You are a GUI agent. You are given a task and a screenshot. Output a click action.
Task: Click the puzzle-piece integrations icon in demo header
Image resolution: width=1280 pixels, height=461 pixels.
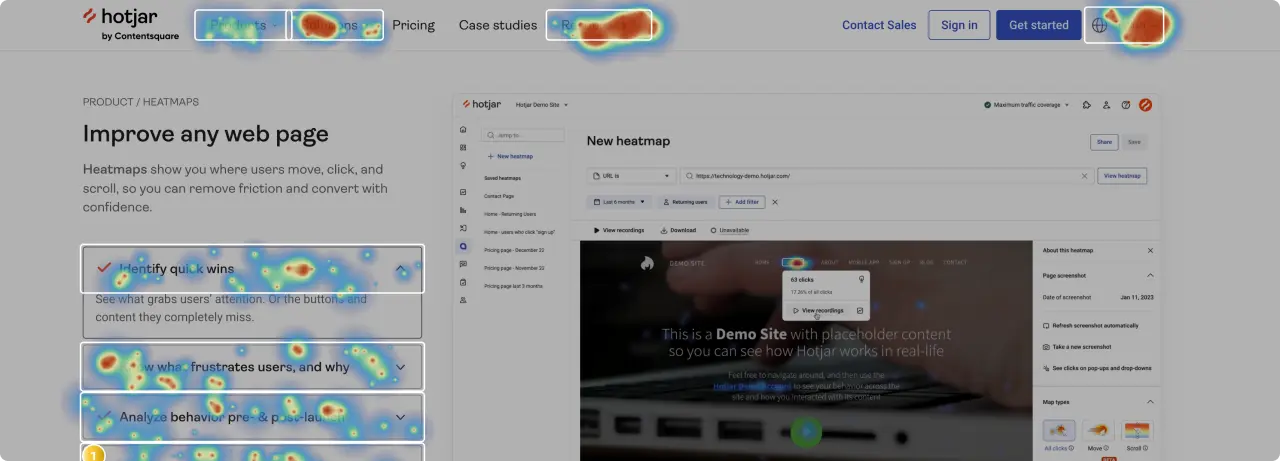click(x=1087, y=104)
